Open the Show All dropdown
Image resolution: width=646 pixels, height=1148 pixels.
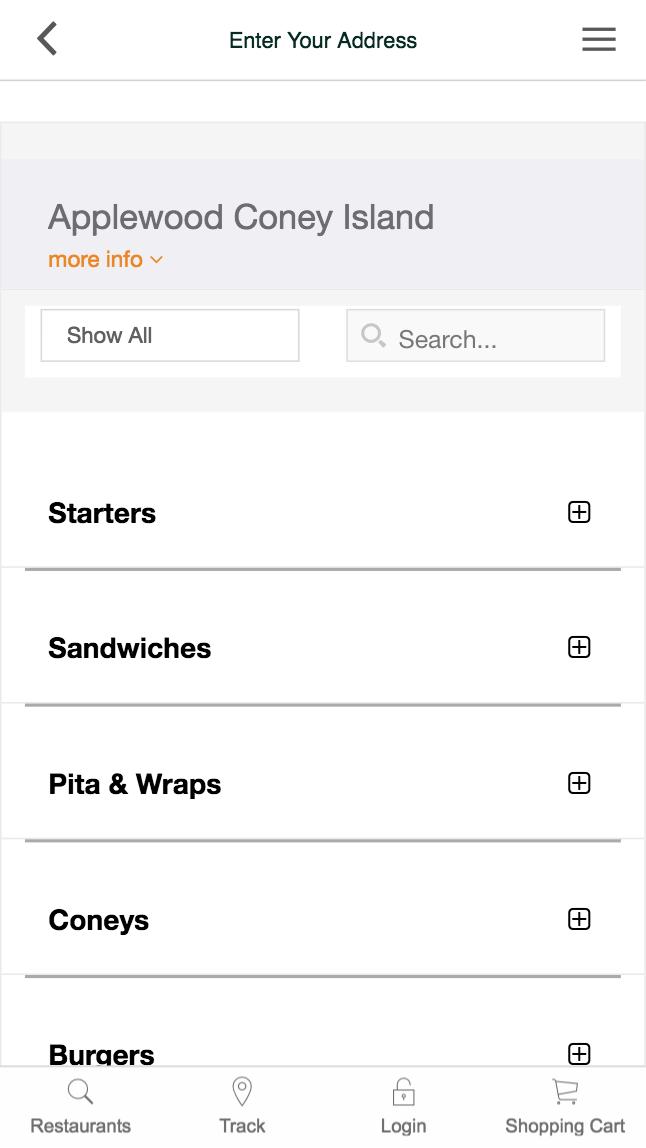170,335
